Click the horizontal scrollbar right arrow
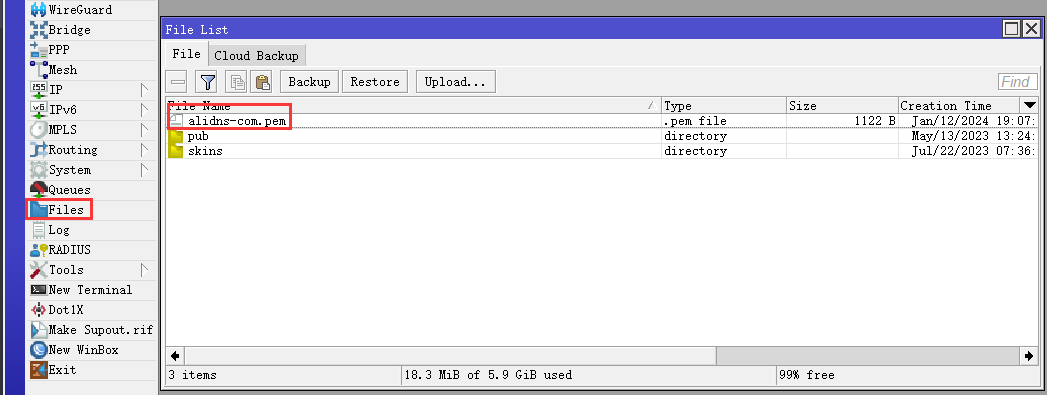The width and height of the screenshot is (1047, 395). pos(1029,356)
